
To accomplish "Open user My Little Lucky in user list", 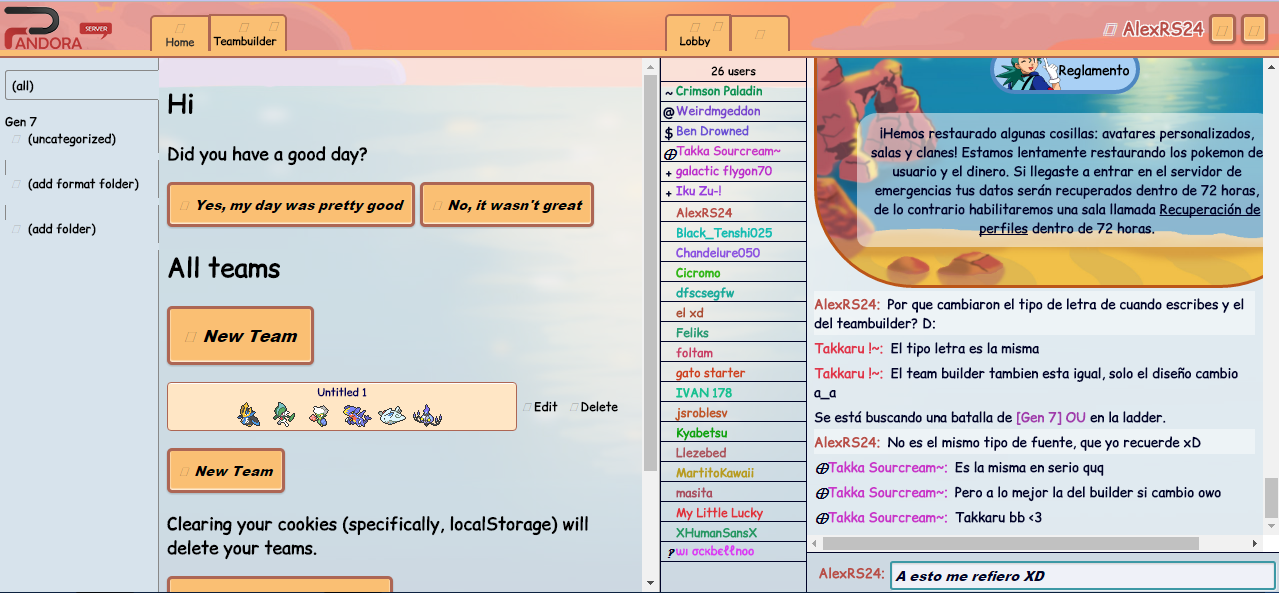I will pos(733,513).
